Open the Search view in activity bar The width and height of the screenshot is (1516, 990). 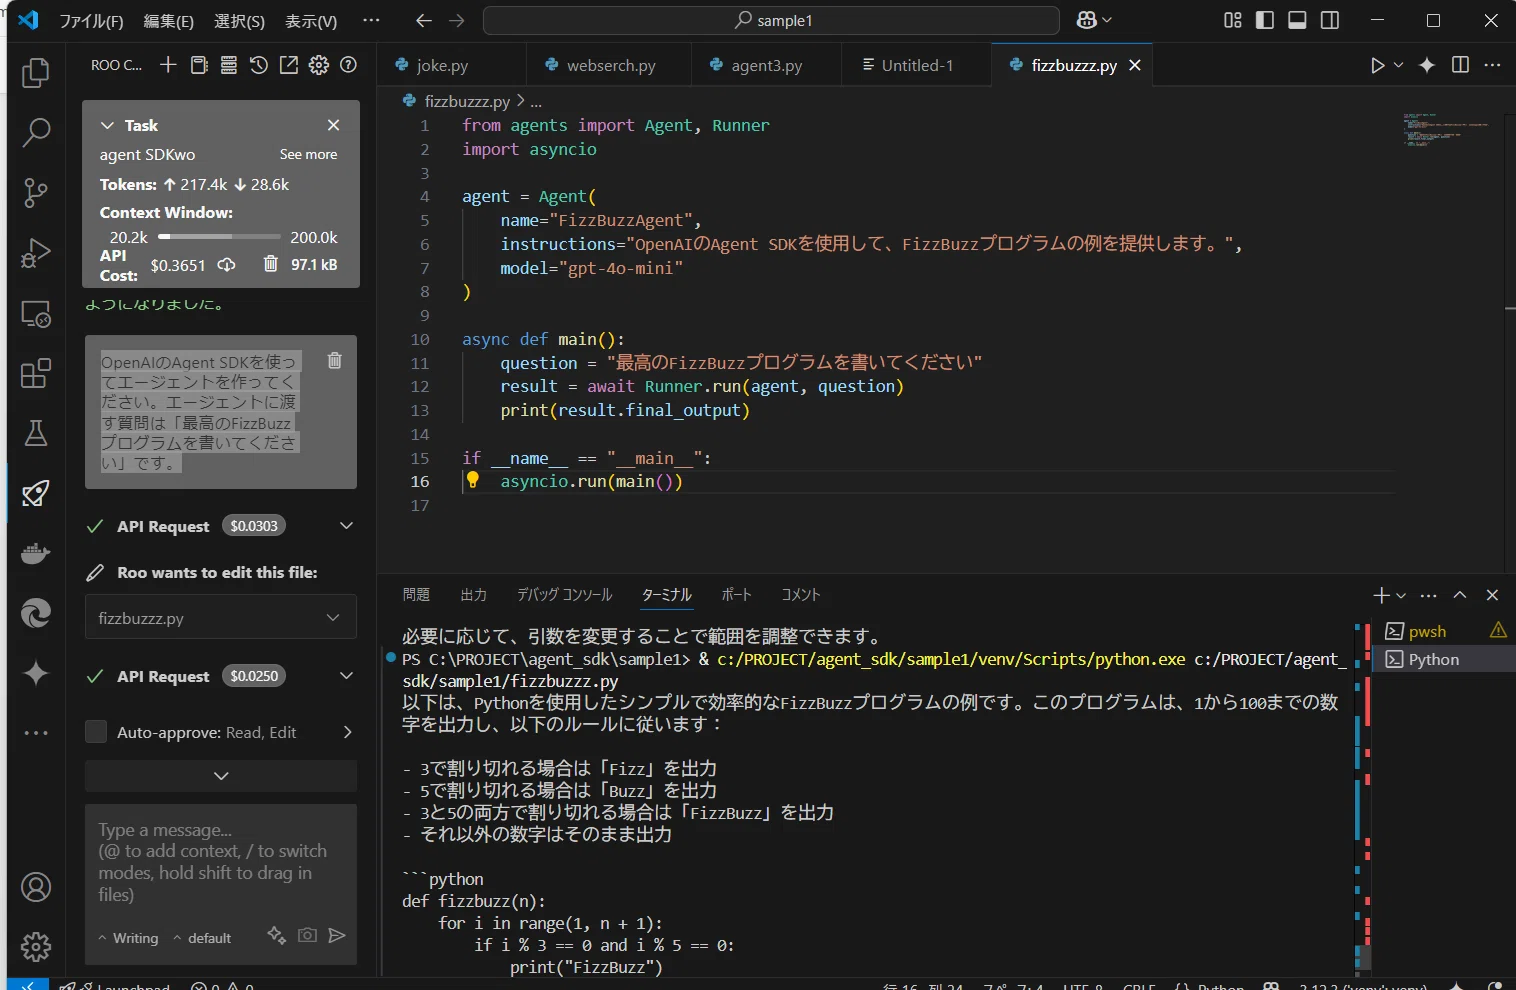pyautogui.click(x=36, y=132)
